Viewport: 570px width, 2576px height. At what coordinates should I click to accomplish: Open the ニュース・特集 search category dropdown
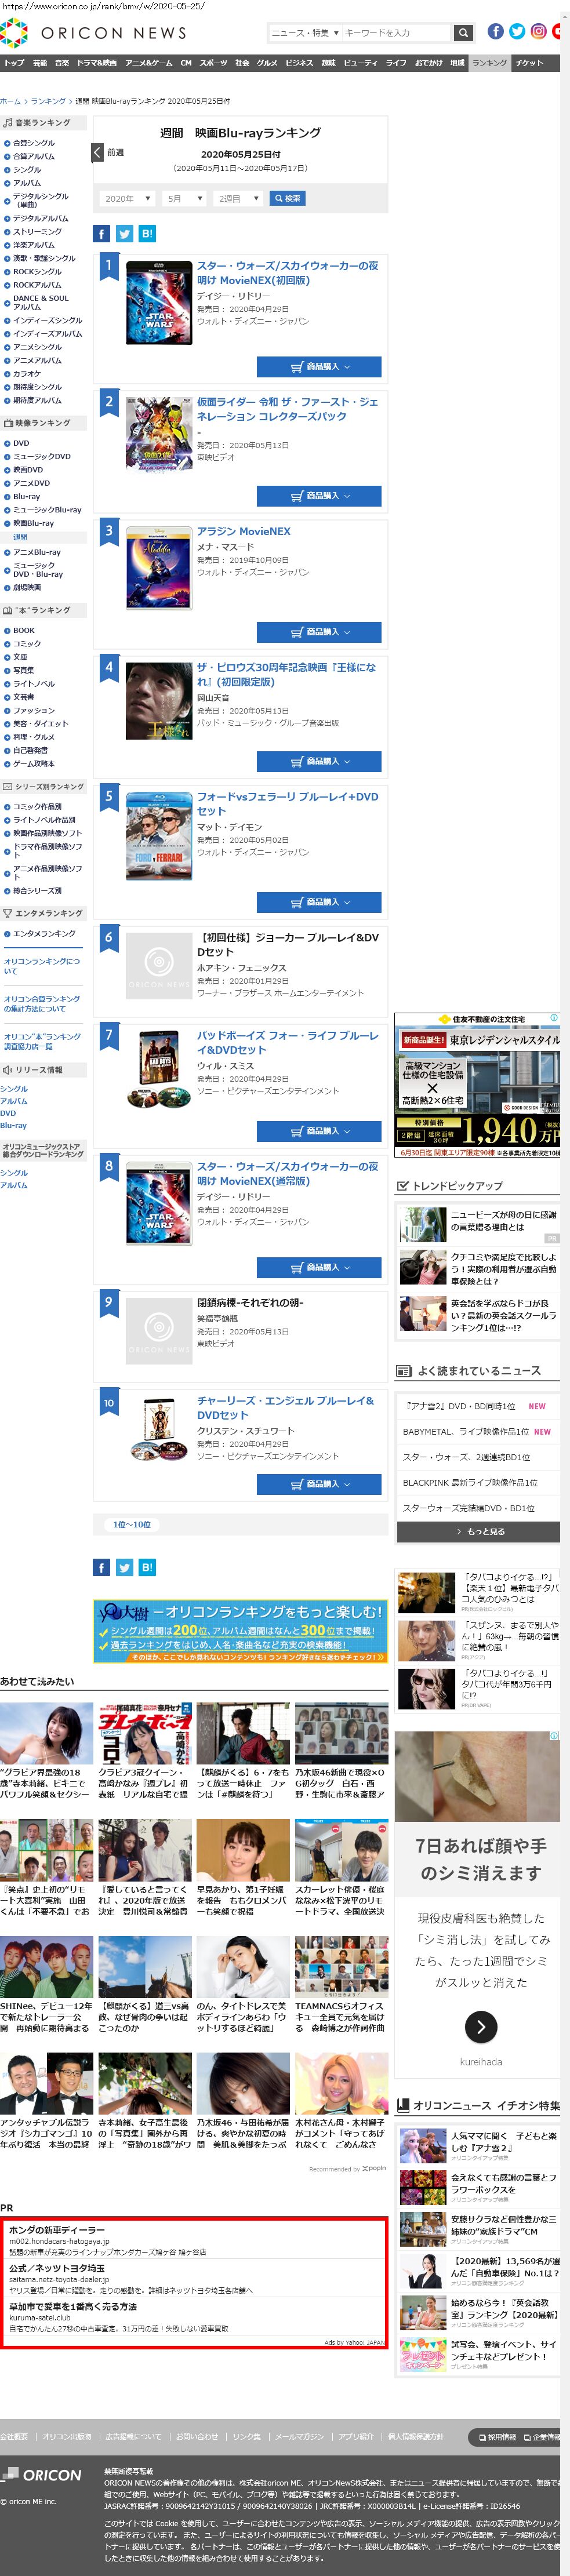(305, 33)
